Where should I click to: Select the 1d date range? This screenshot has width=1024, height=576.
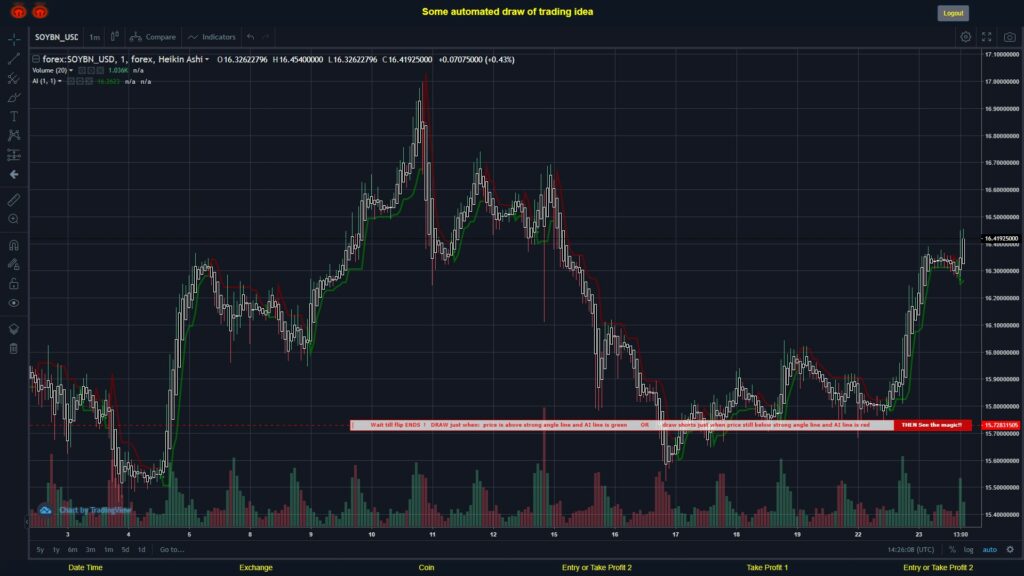pos(142,550)
